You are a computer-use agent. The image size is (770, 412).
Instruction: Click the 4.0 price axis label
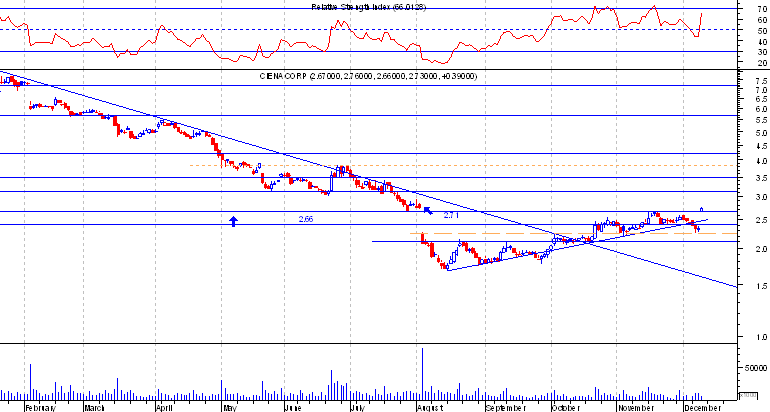pos(762,161)
